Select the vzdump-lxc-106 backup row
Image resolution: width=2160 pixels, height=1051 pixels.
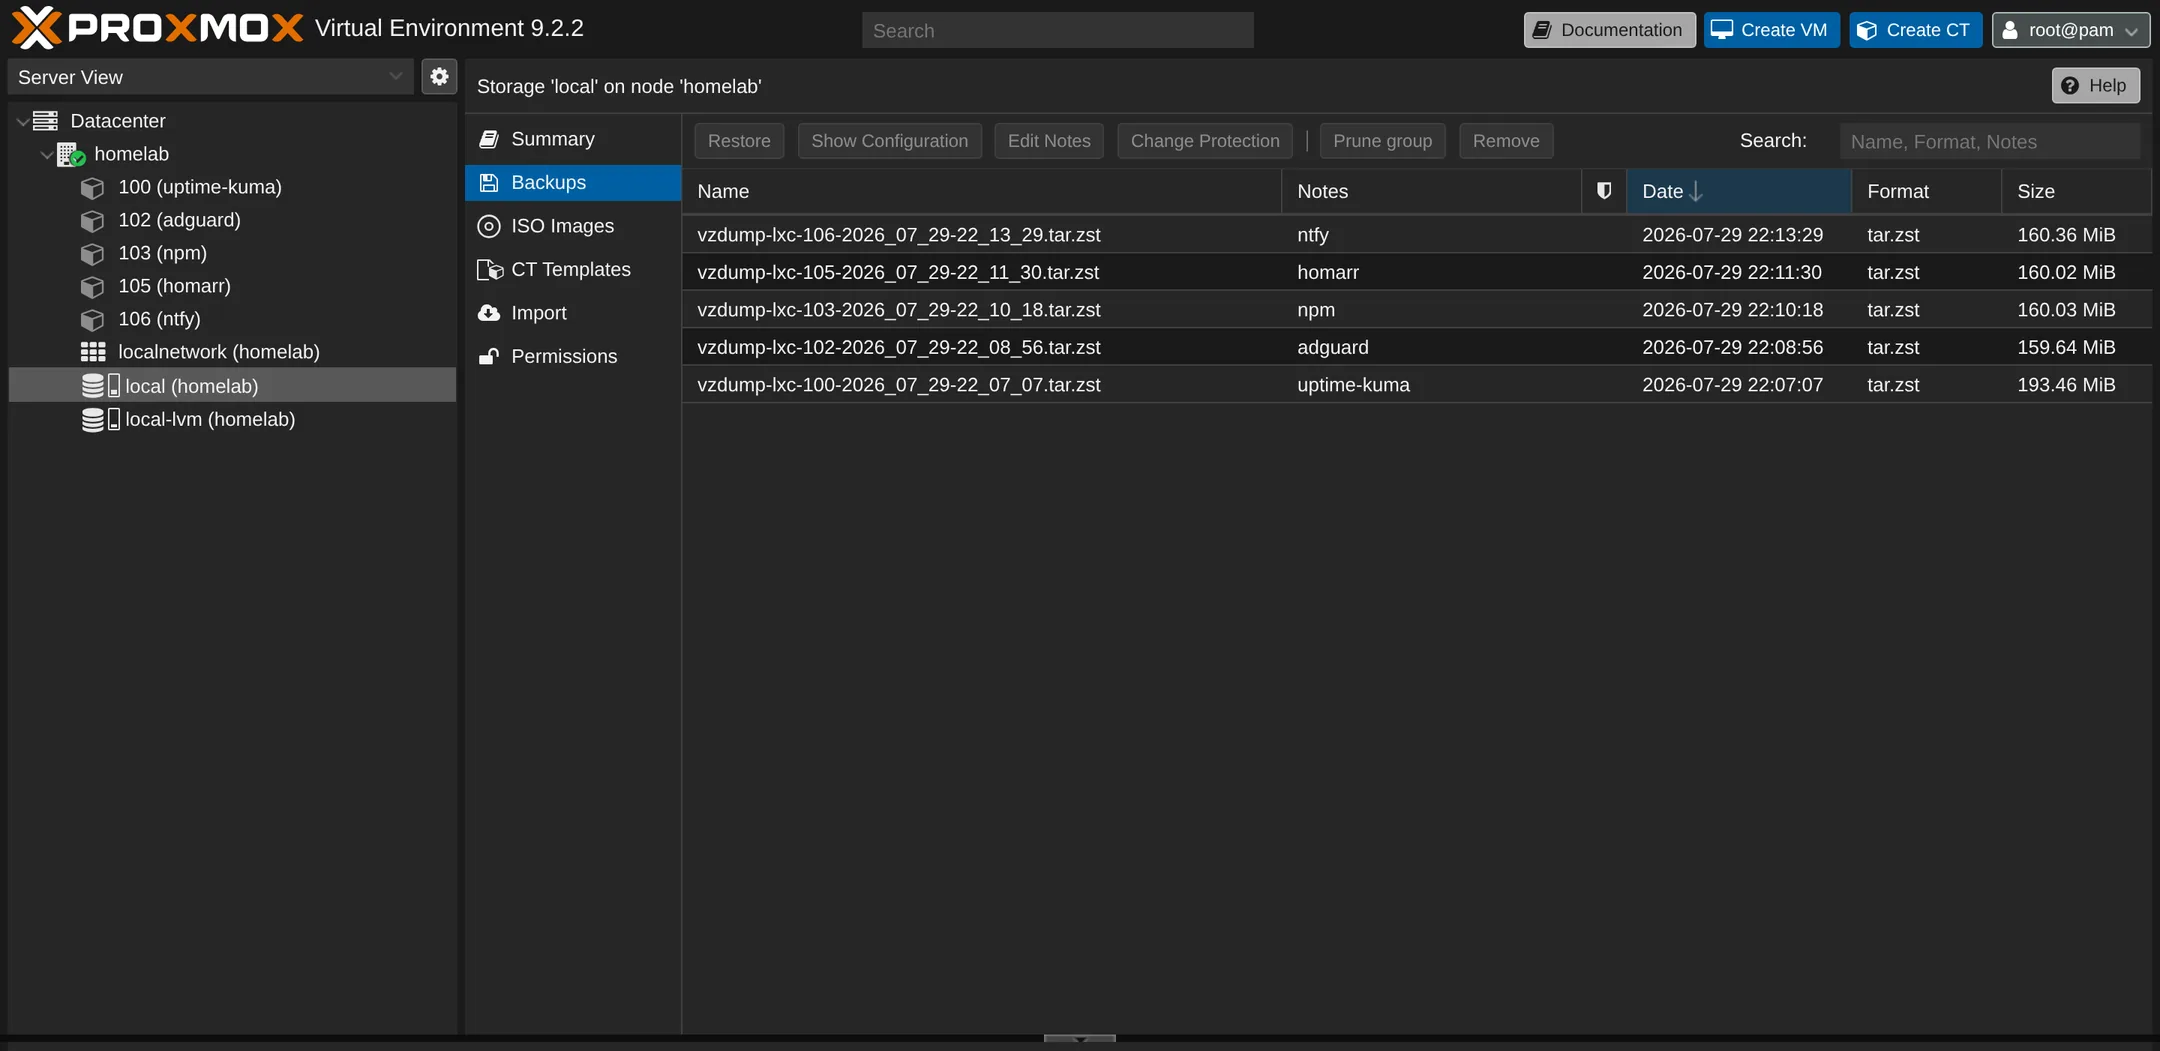coord(1416,235)
